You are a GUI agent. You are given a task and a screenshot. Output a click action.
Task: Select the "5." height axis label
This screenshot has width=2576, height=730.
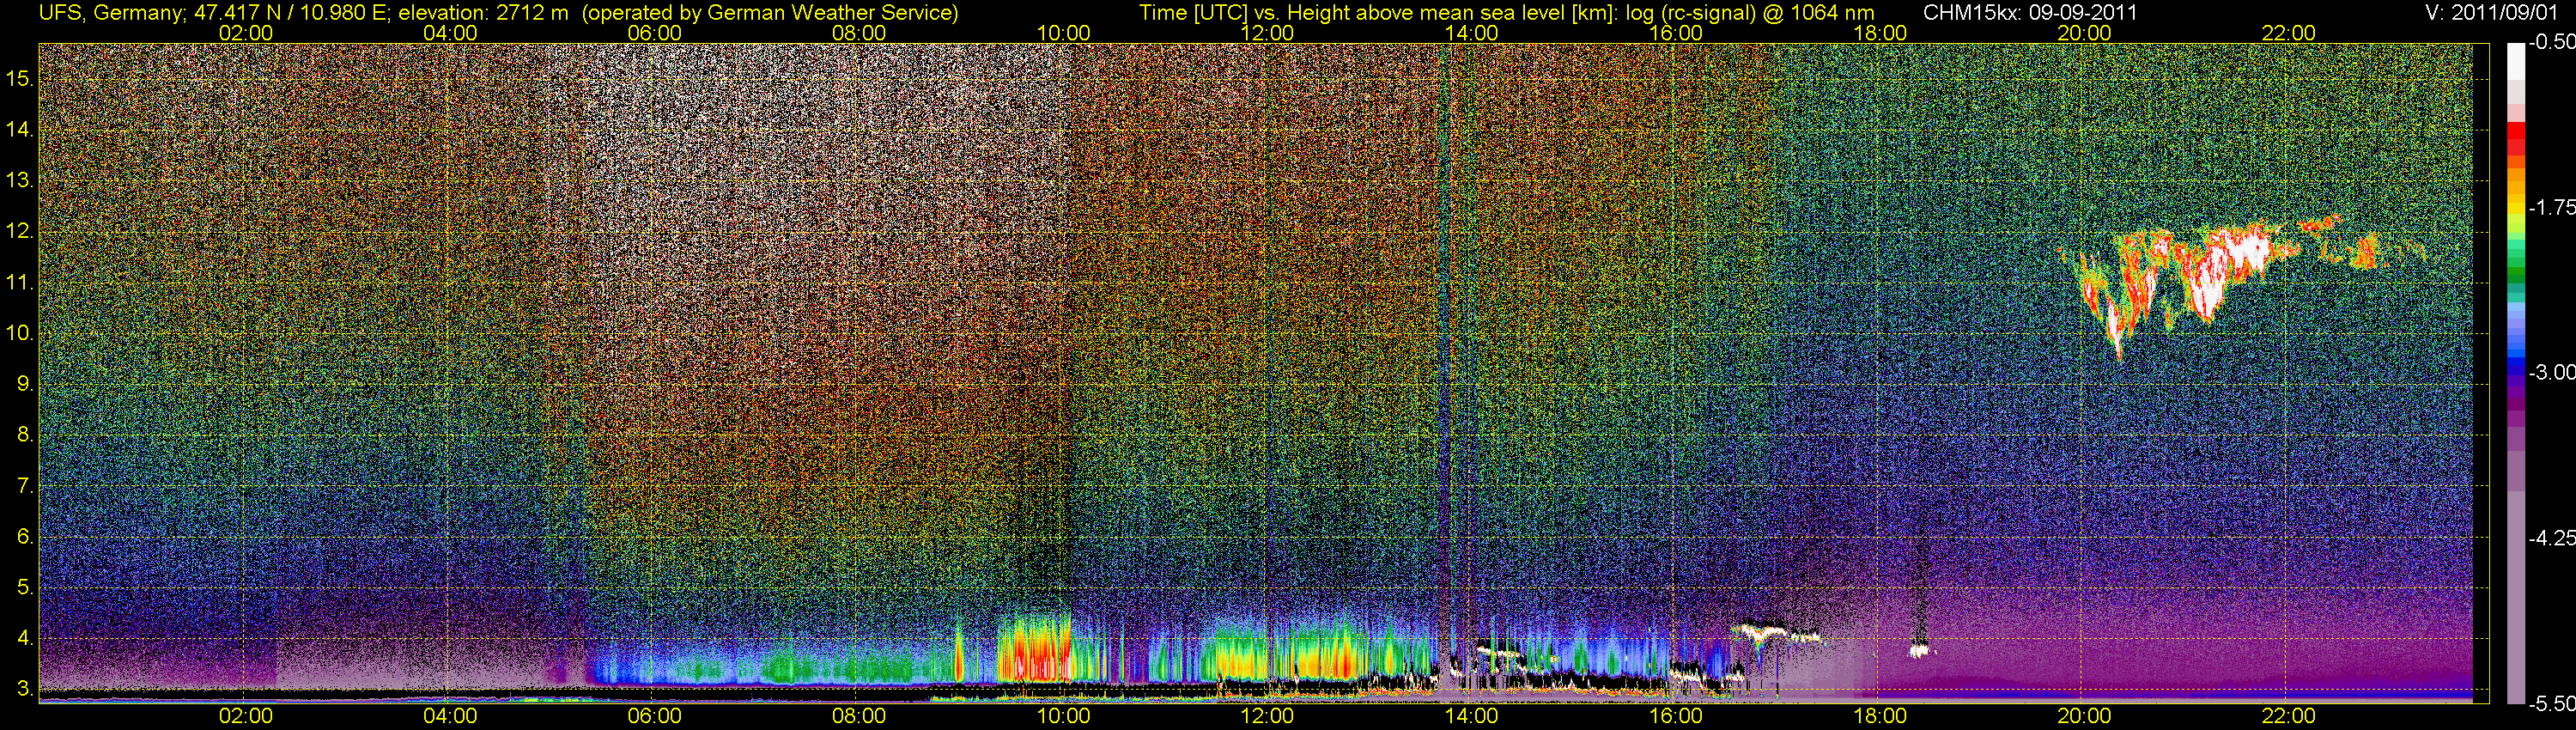tap(25, 588)
